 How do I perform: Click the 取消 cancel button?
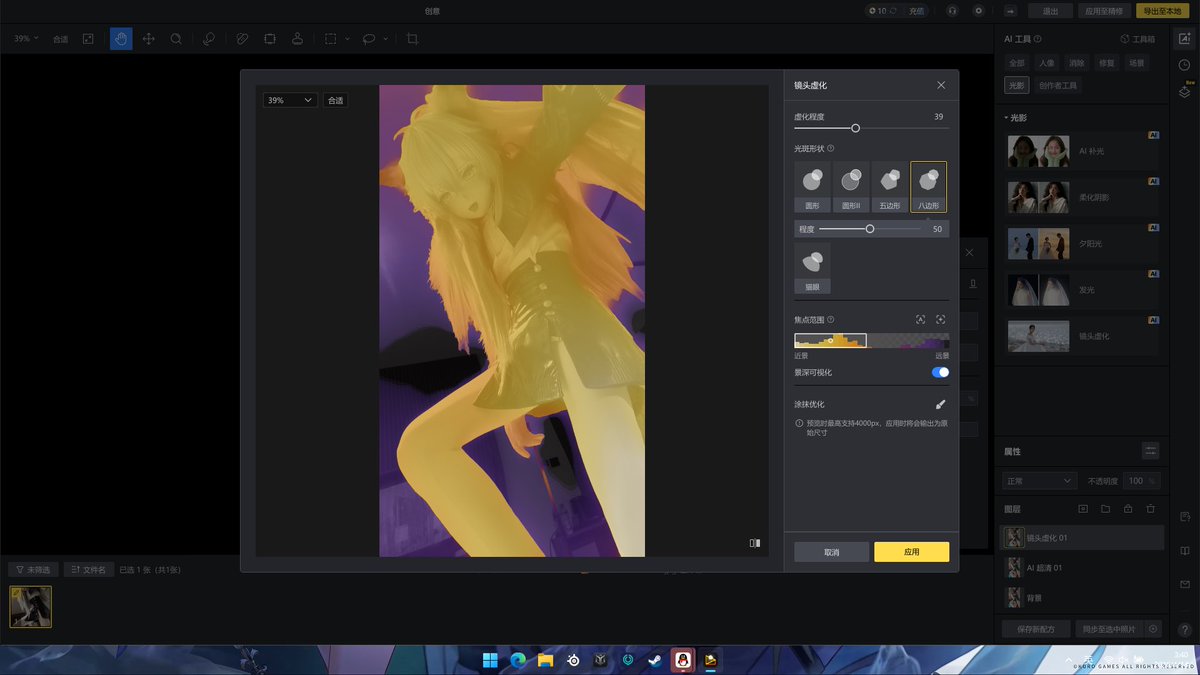point(832,552)
